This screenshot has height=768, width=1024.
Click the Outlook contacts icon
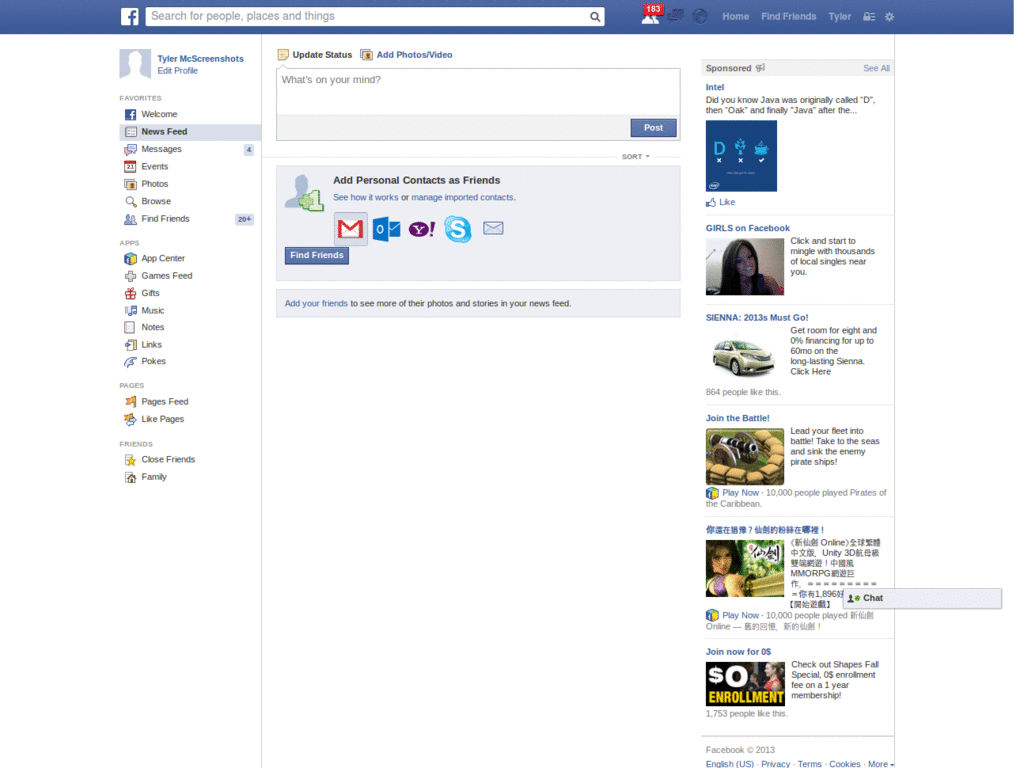pos(386,229)
